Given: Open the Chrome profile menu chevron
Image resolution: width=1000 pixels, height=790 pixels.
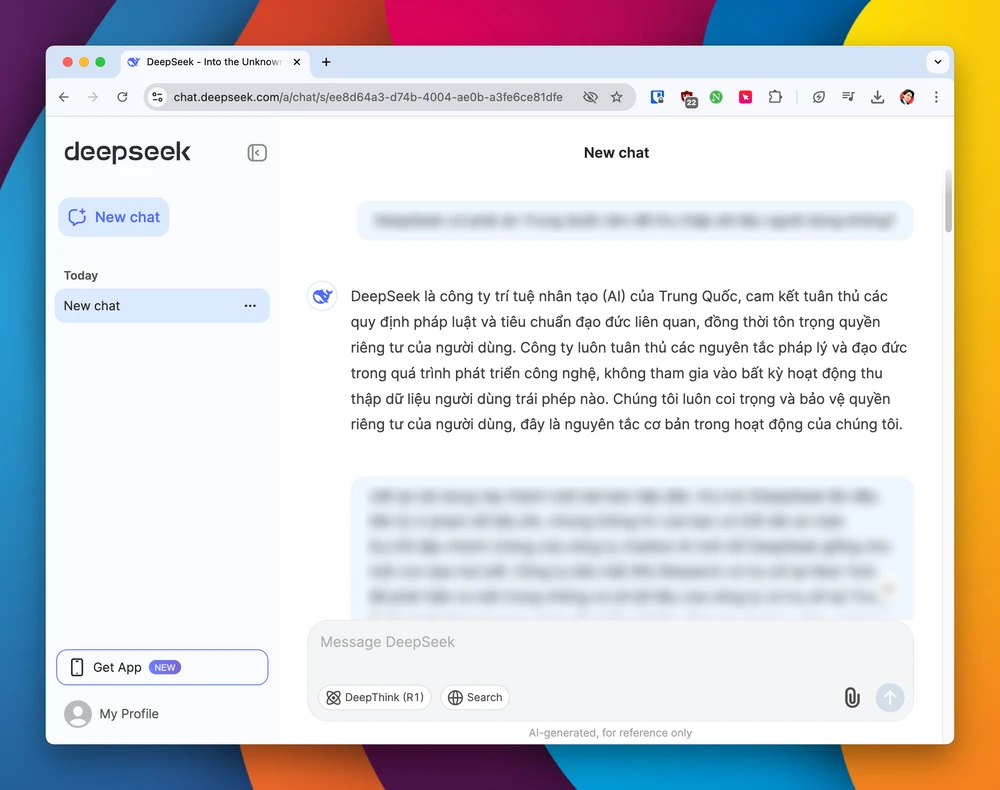Looking at the screenshot, I should 938,62.
